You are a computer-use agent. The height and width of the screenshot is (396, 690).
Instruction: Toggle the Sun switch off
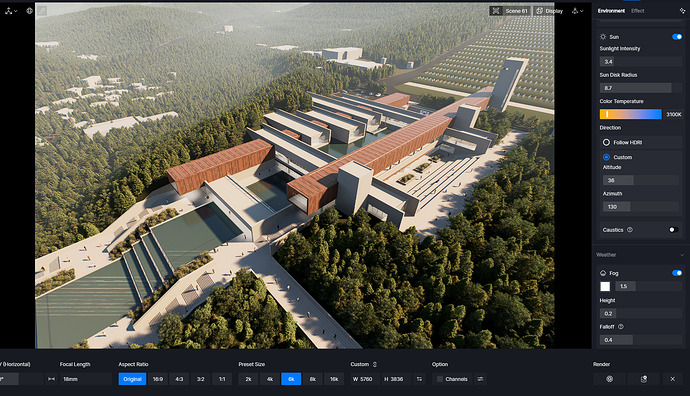tap(677, 37)
